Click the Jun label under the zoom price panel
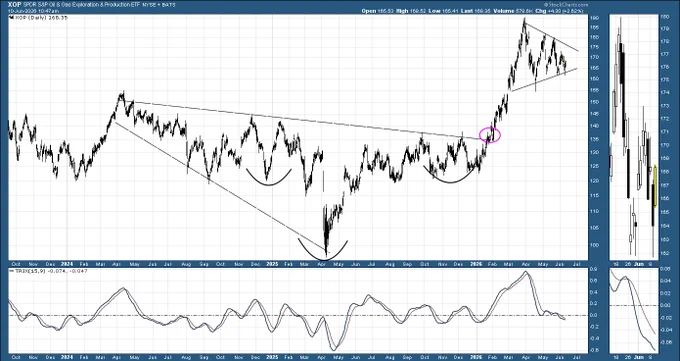This screenshot has width=680, height=361. 639,263
